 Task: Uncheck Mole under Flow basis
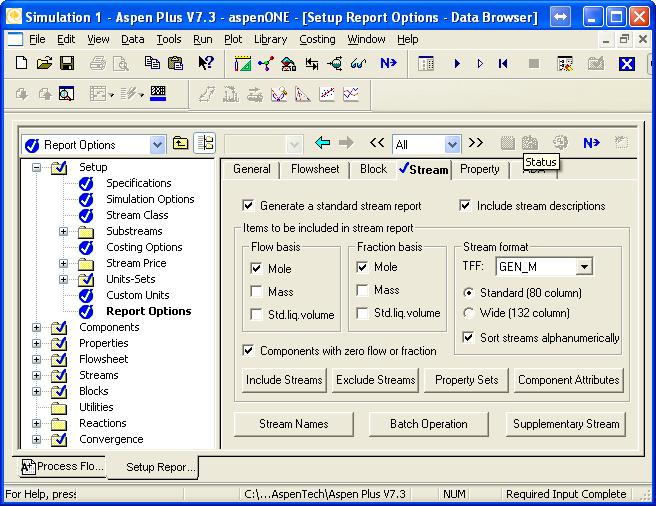256,268
